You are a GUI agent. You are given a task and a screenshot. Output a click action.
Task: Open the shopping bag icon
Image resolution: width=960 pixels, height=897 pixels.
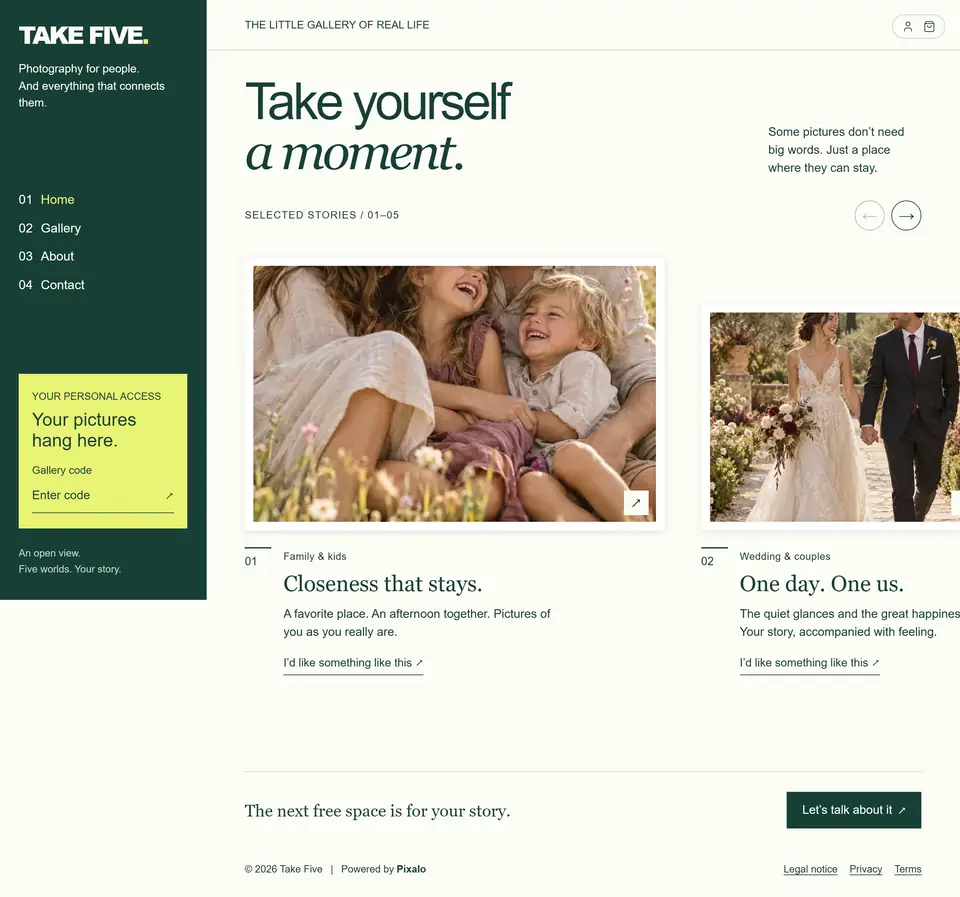tap(929, 27)
